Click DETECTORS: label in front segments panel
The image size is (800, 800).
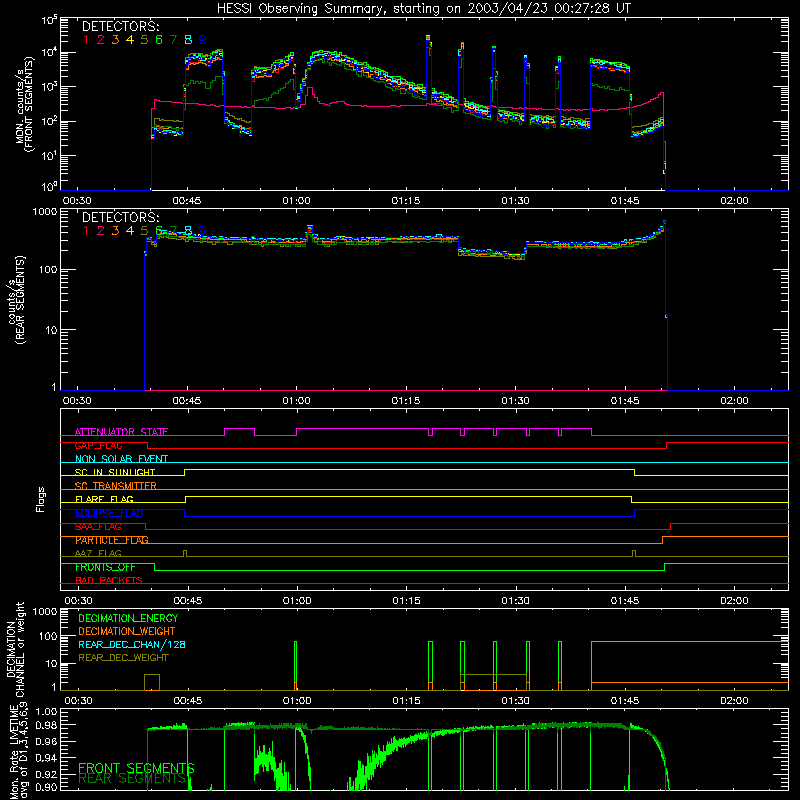tap(120, 27)
